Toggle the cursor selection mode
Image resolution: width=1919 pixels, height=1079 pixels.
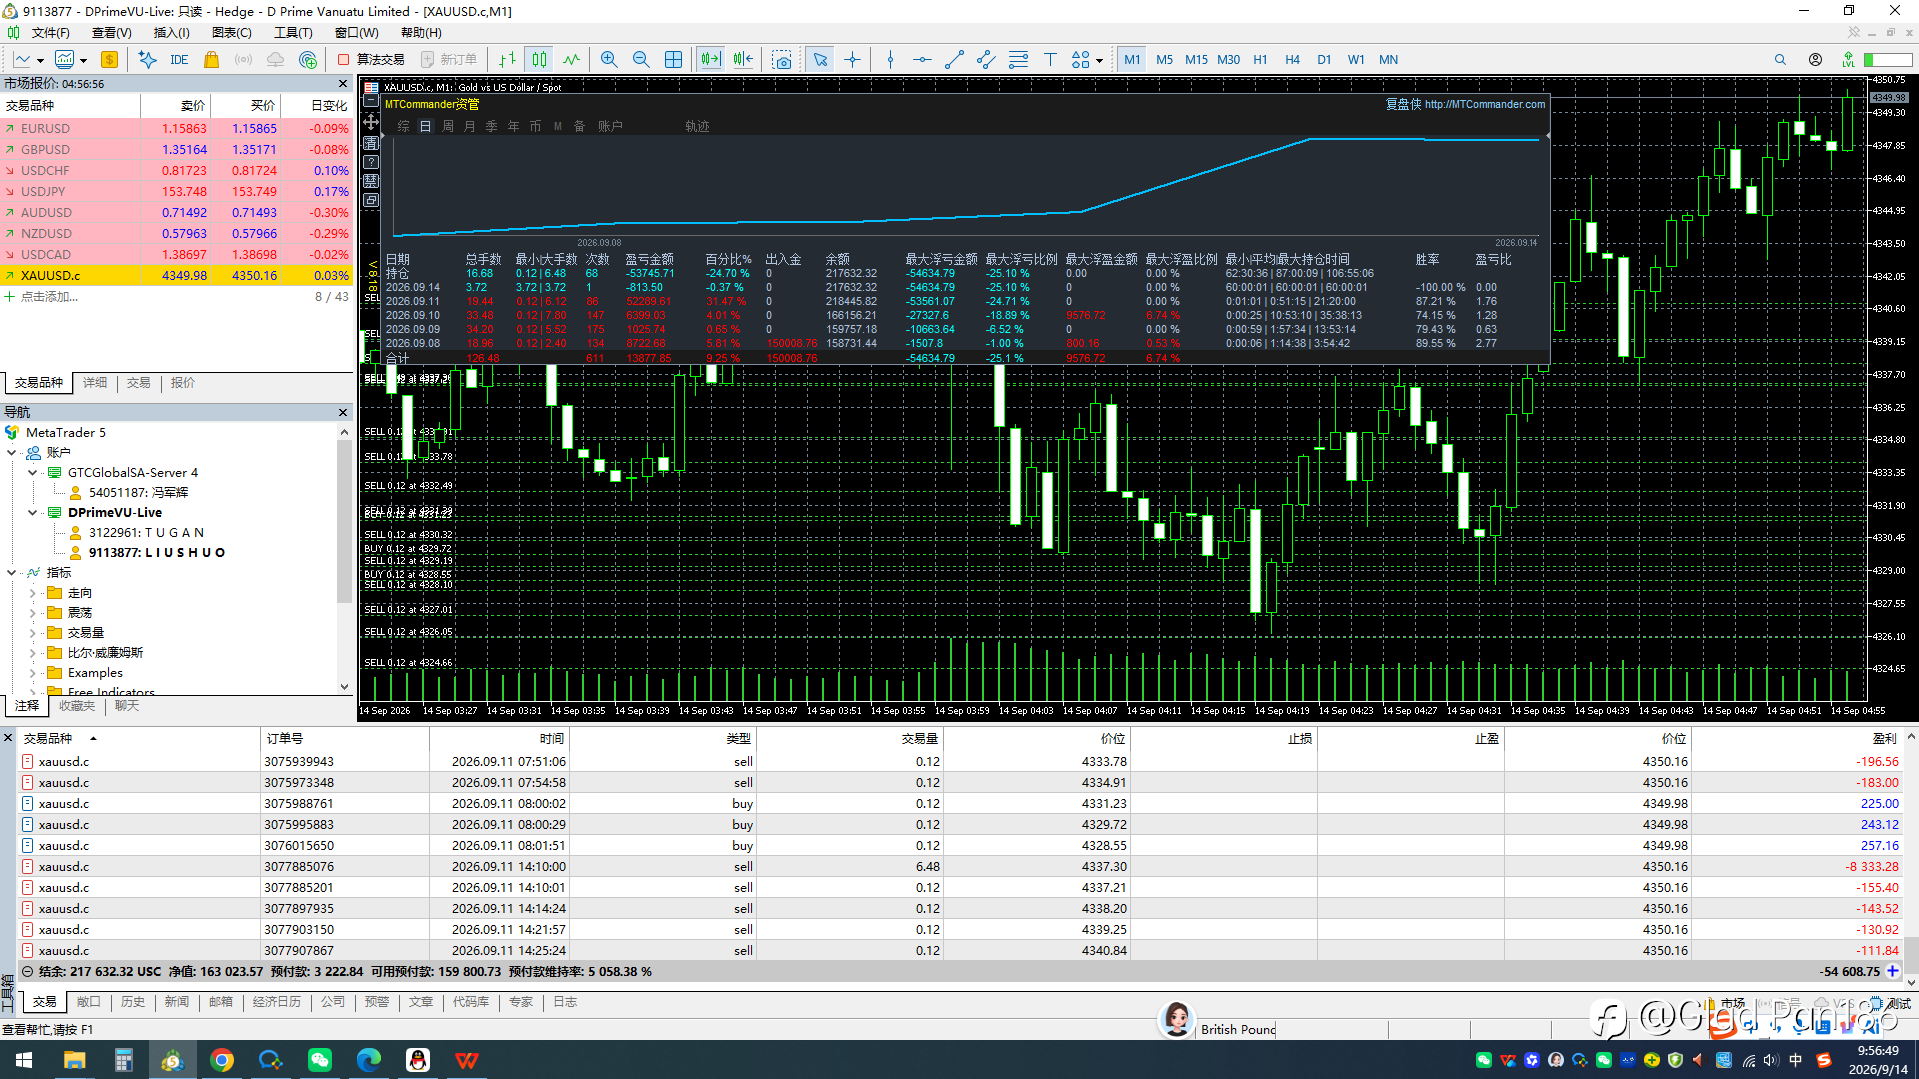point(820,60)
